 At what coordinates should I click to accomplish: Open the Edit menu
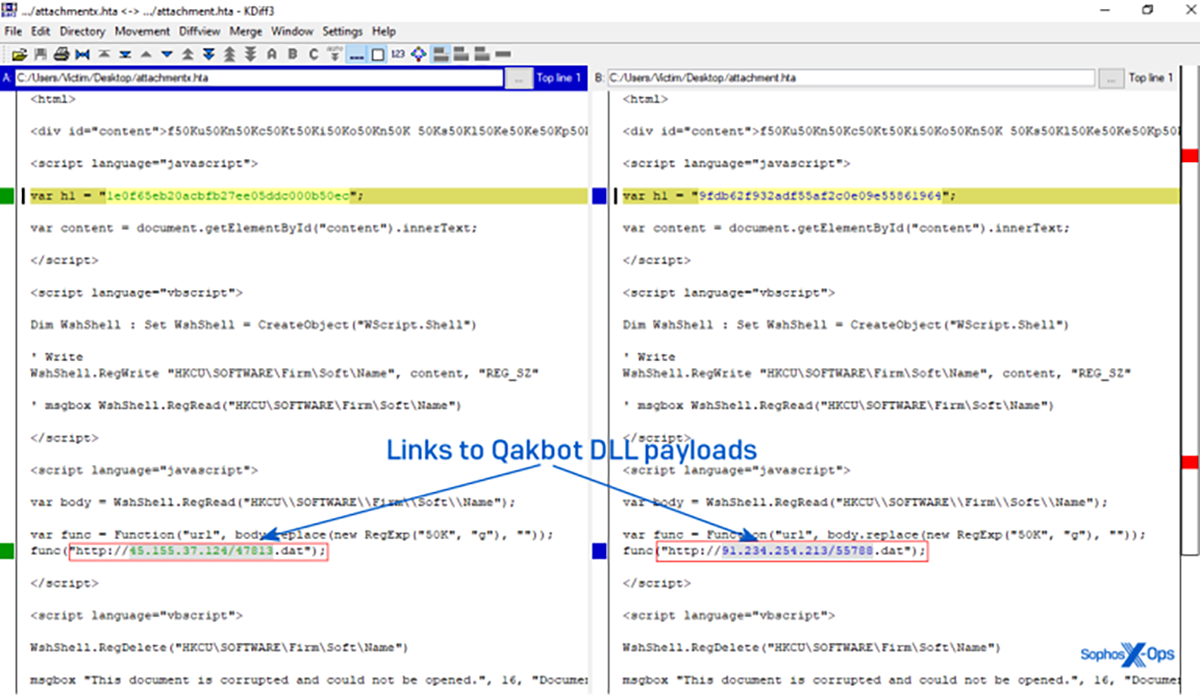pos(40,32)
